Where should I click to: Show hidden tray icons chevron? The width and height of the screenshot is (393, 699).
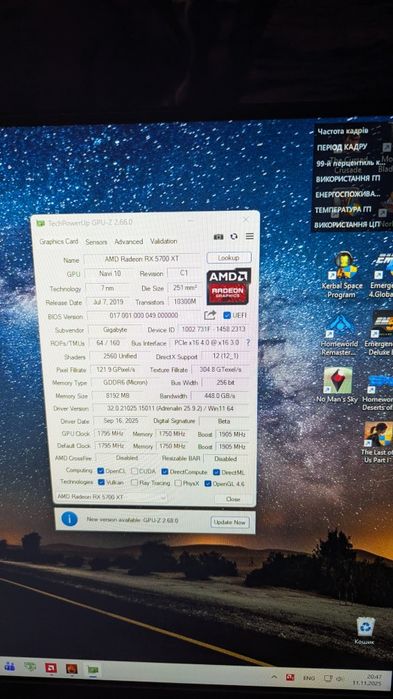pos(273,676)
